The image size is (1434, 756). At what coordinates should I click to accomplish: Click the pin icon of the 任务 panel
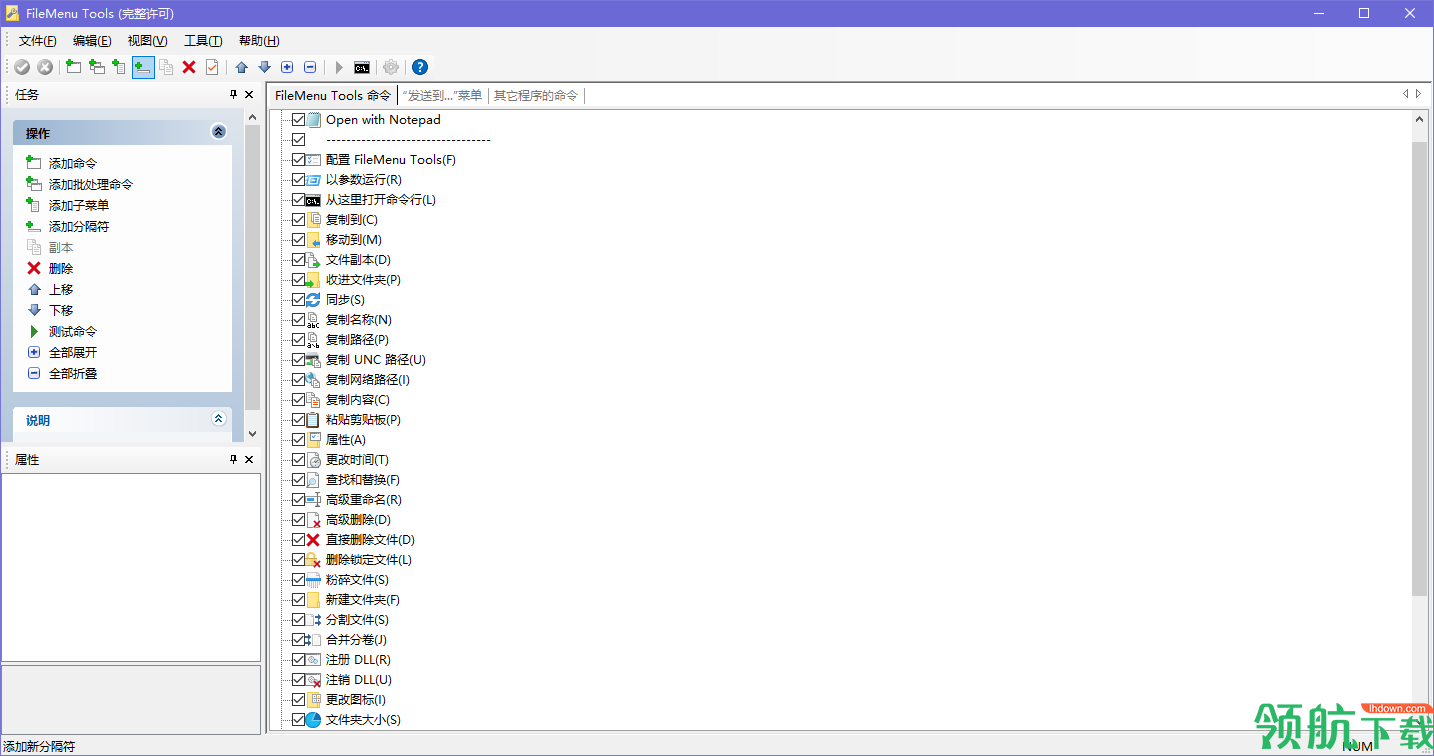click(234, 95)
